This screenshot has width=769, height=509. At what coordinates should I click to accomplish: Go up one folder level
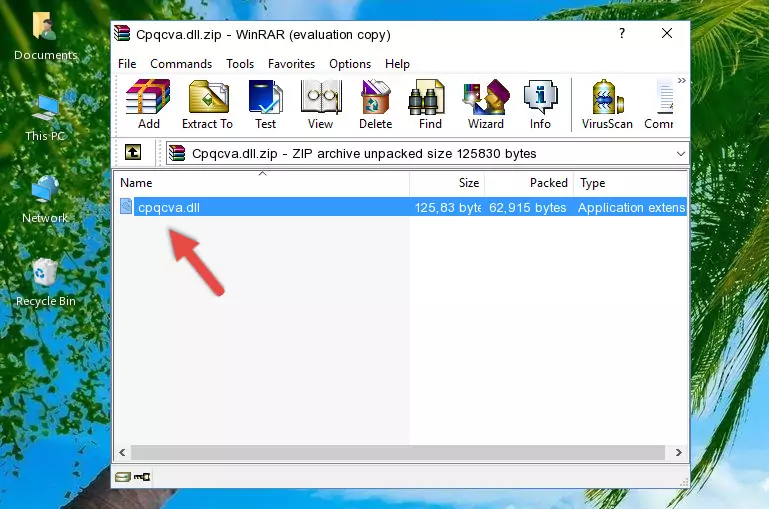click(x=133, y=153)
